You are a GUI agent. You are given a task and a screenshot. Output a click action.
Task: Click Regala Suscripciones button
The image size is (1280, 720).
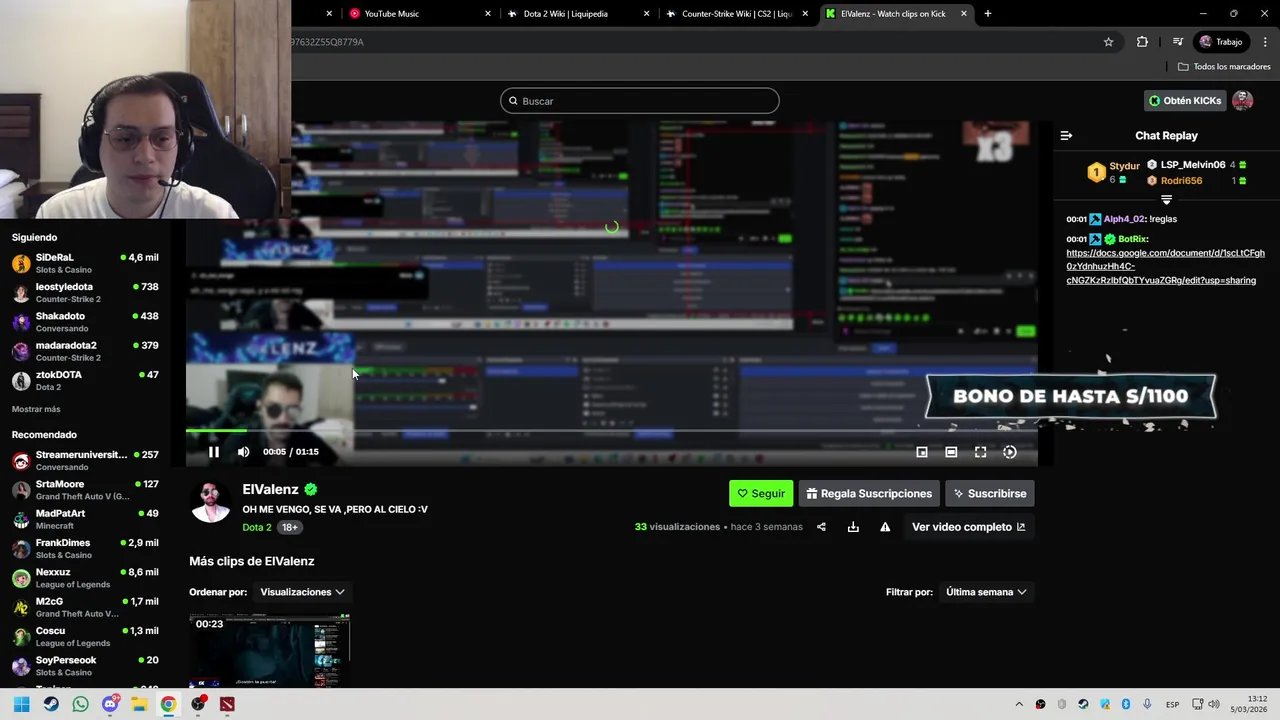869,493
